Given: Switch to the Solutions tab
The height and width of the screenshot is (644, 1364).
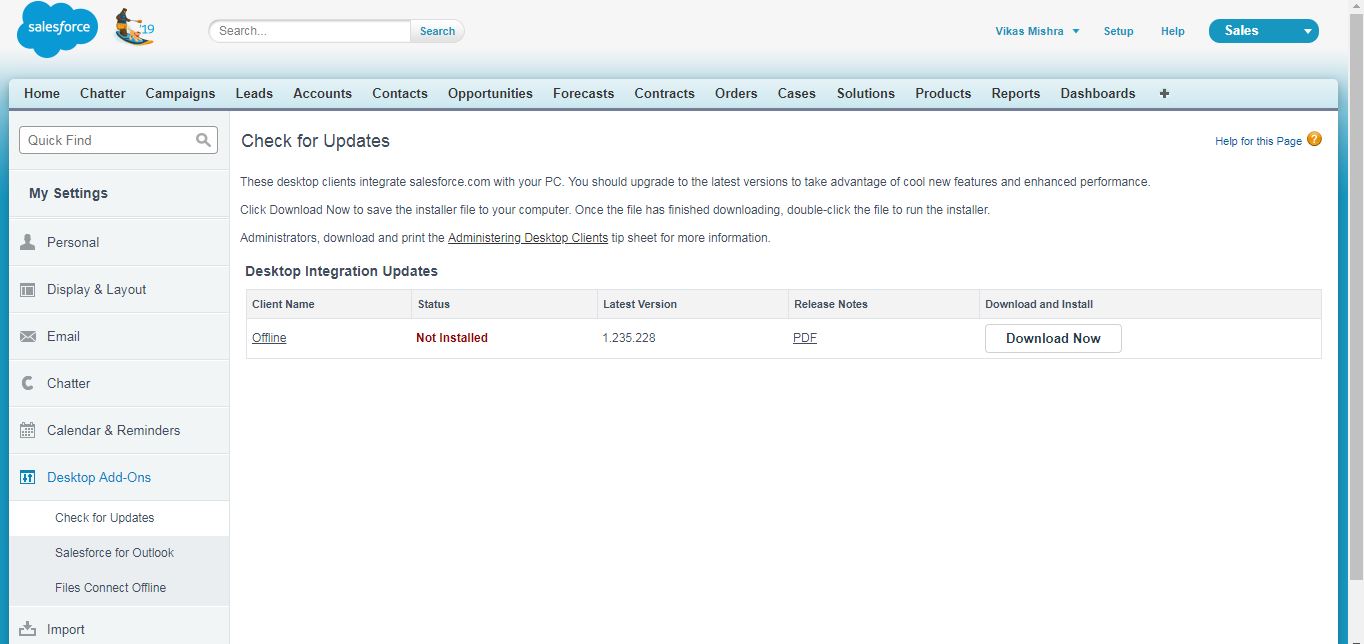Looking at the screenshot, I should pyautogui.click(x=866, y=93).
